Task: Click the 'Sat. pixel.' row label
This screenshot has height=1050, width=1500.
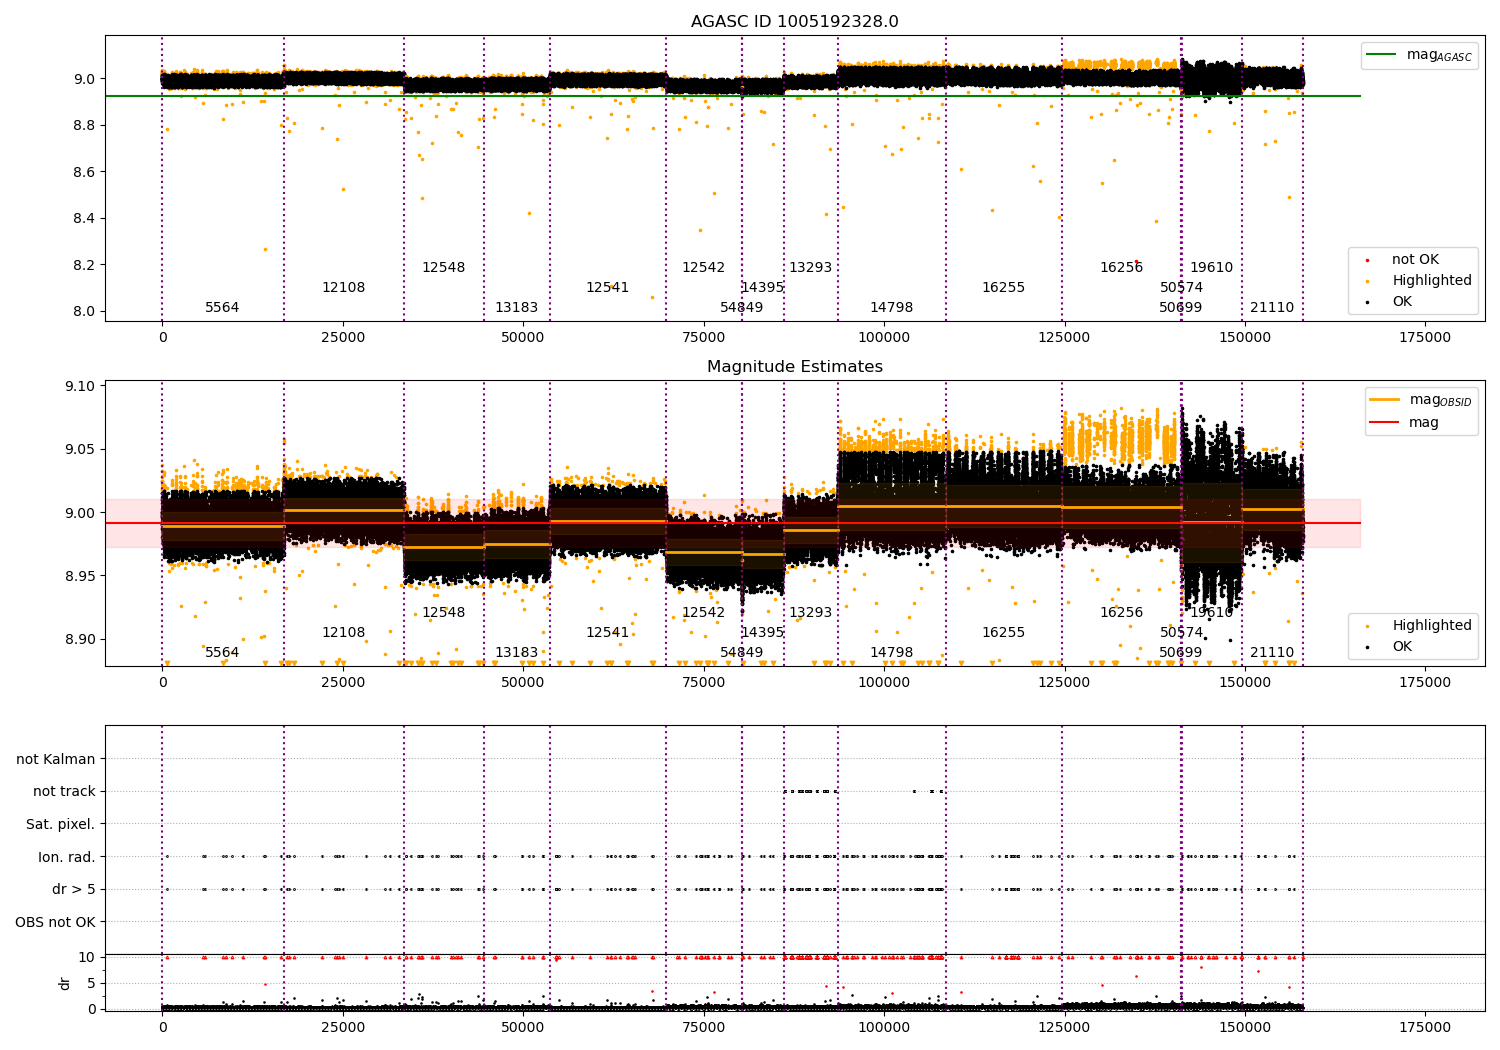Action: [61, 824]
